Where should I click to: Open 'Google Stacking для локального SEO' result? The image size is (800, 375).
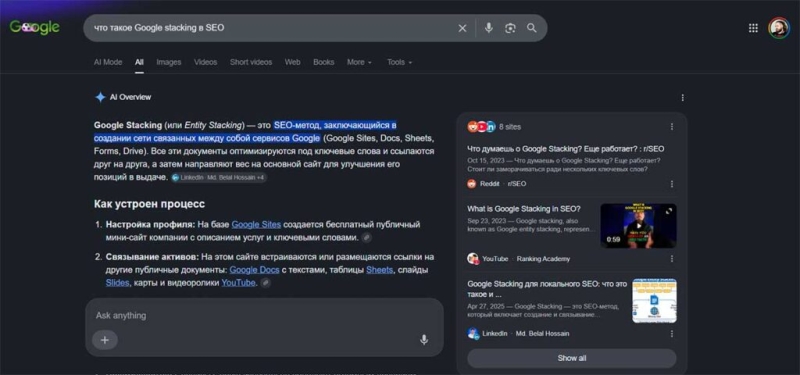(x=546, y=289)
